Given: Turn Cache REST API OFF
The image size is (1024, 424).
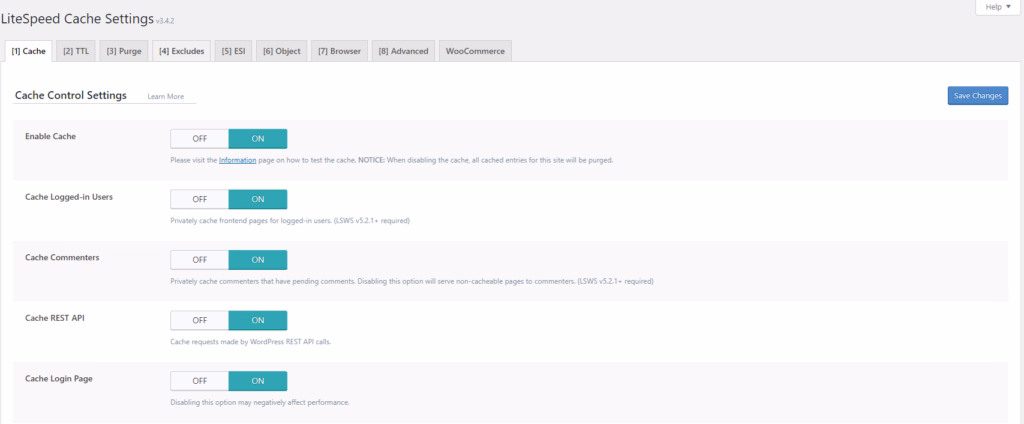Looking at the screenshot, I should coord(199,320).
